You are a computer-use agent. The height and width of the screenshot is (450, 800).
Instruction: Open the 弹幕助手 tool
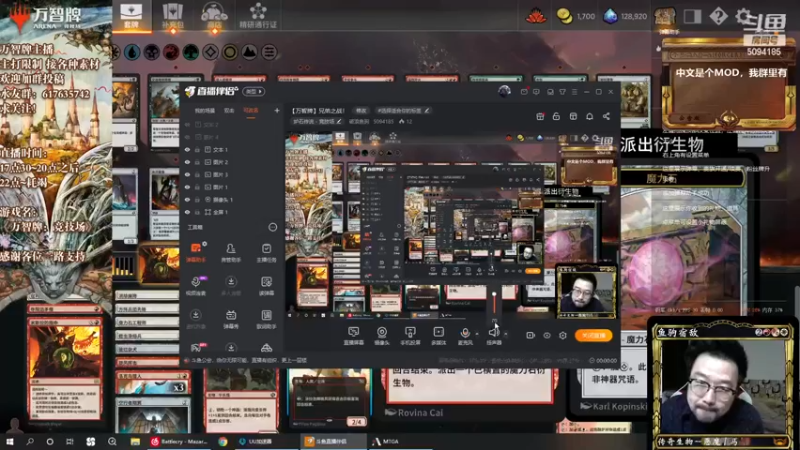point(196,253)
